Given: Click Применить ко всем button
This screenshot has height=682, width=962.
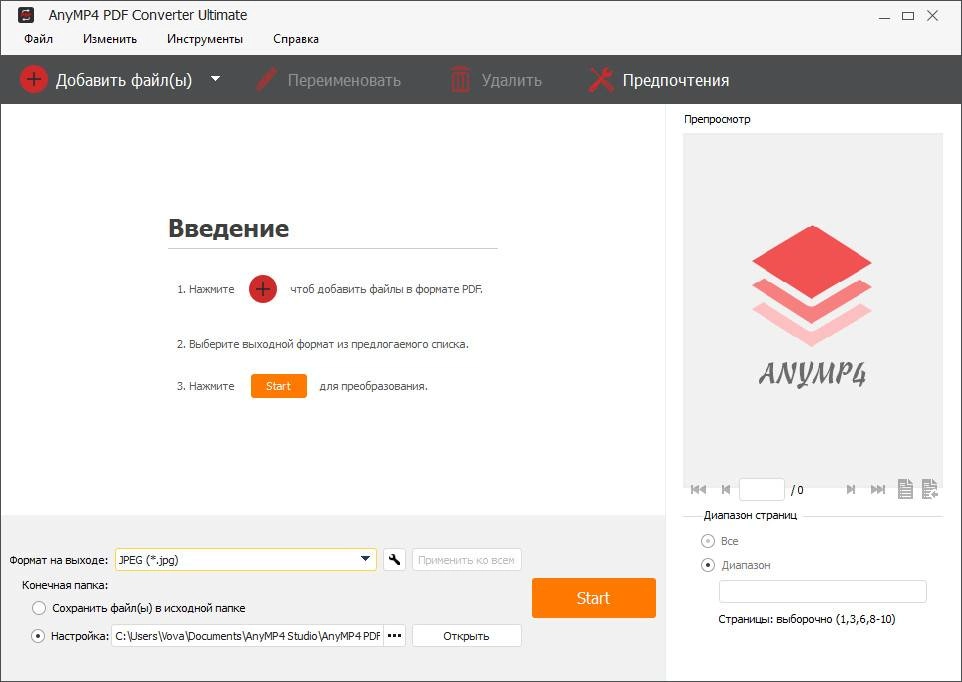Looking at the screenshot, I should pyautogui.click(x=466, y=559).
